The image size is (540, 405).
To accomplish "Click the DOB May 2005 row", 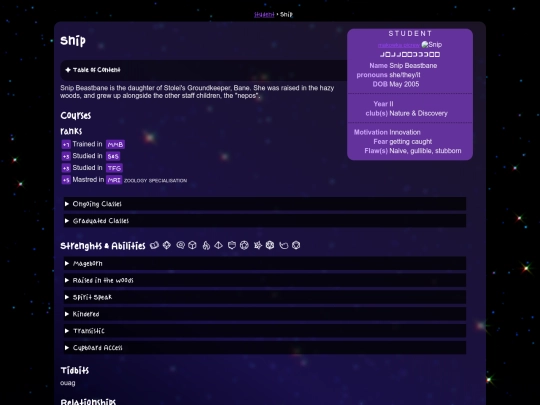I will tap(396, 84).
